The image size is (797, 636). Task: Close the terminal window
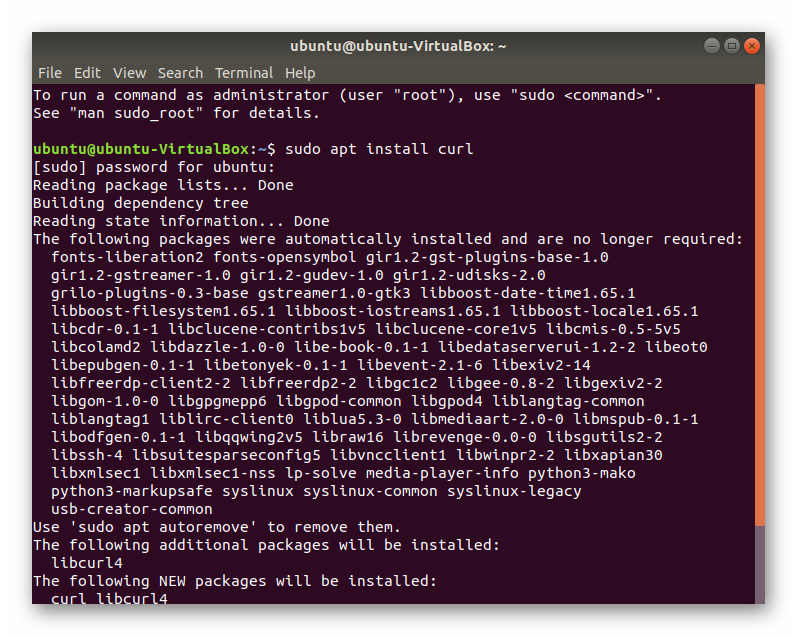pos(751,46)
